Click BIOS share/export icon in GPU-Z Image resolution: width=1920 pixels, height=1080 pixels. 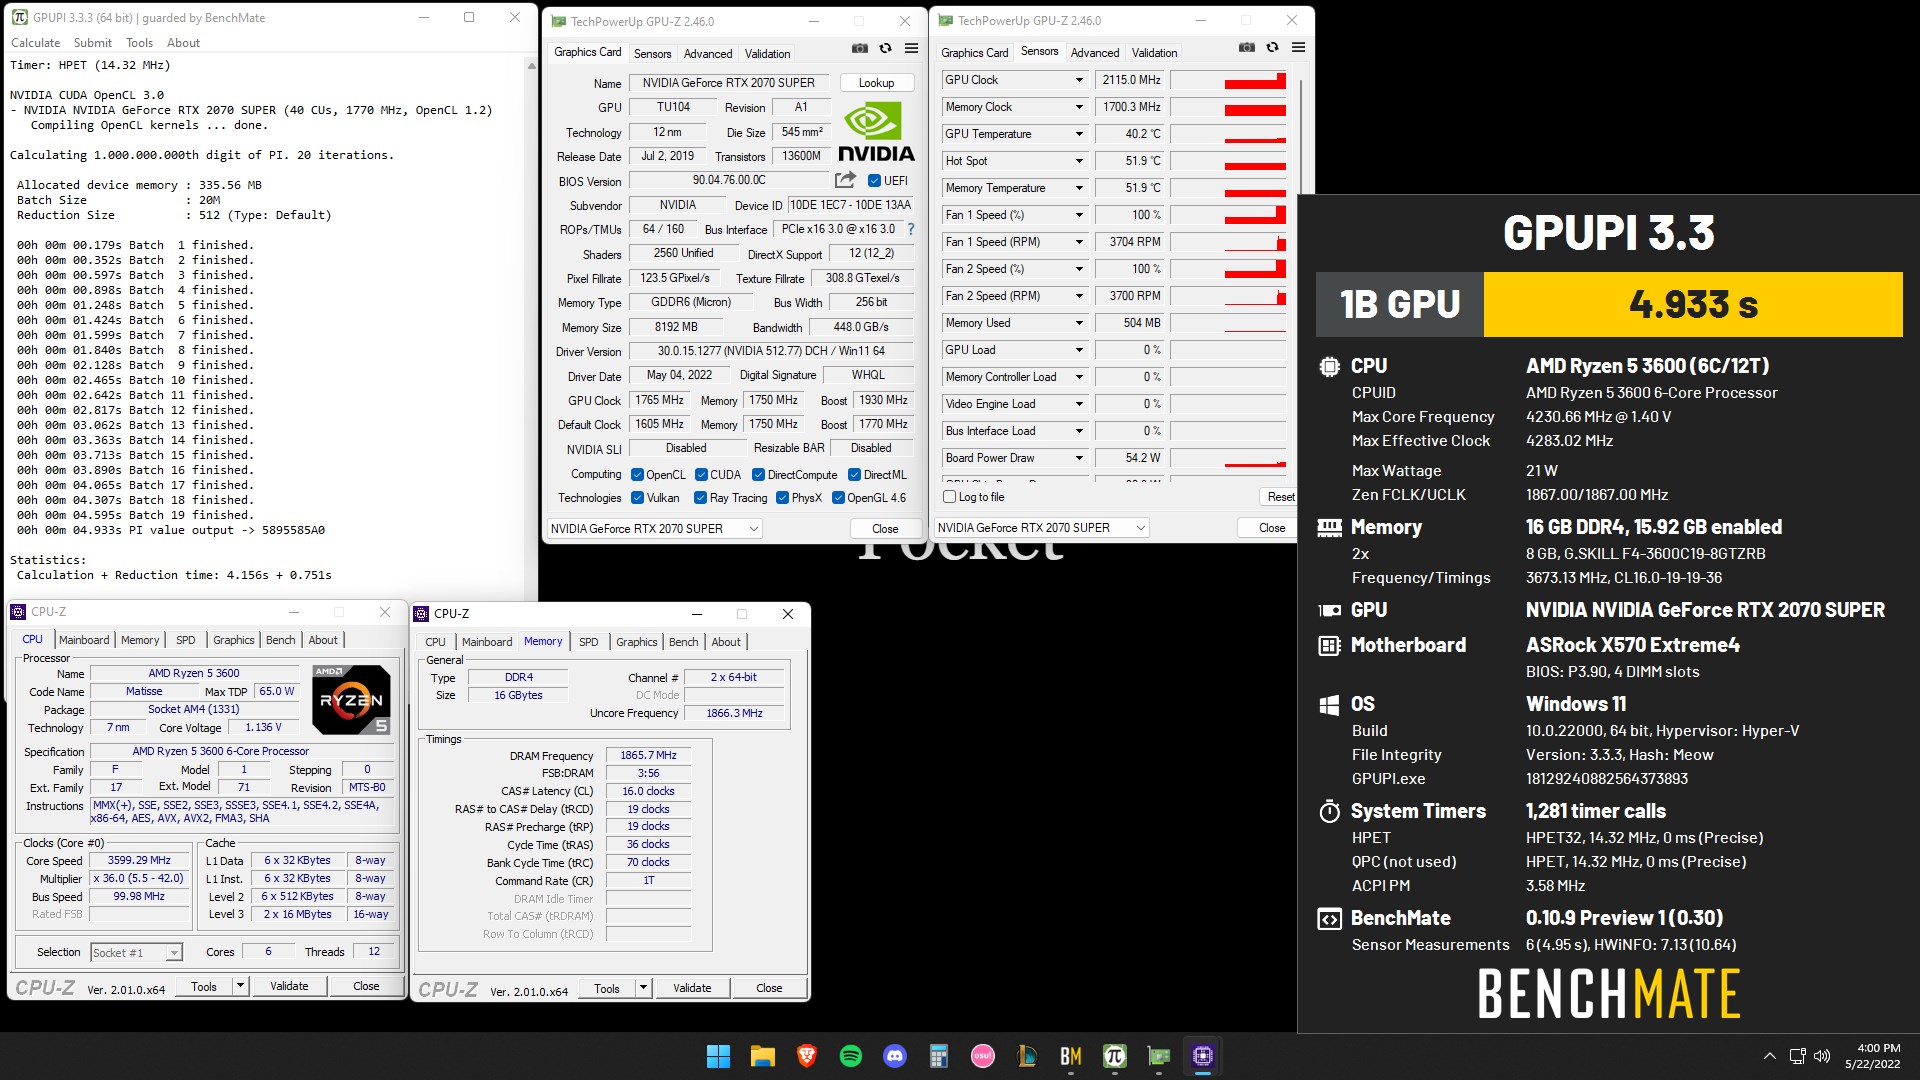coord(845,180)
